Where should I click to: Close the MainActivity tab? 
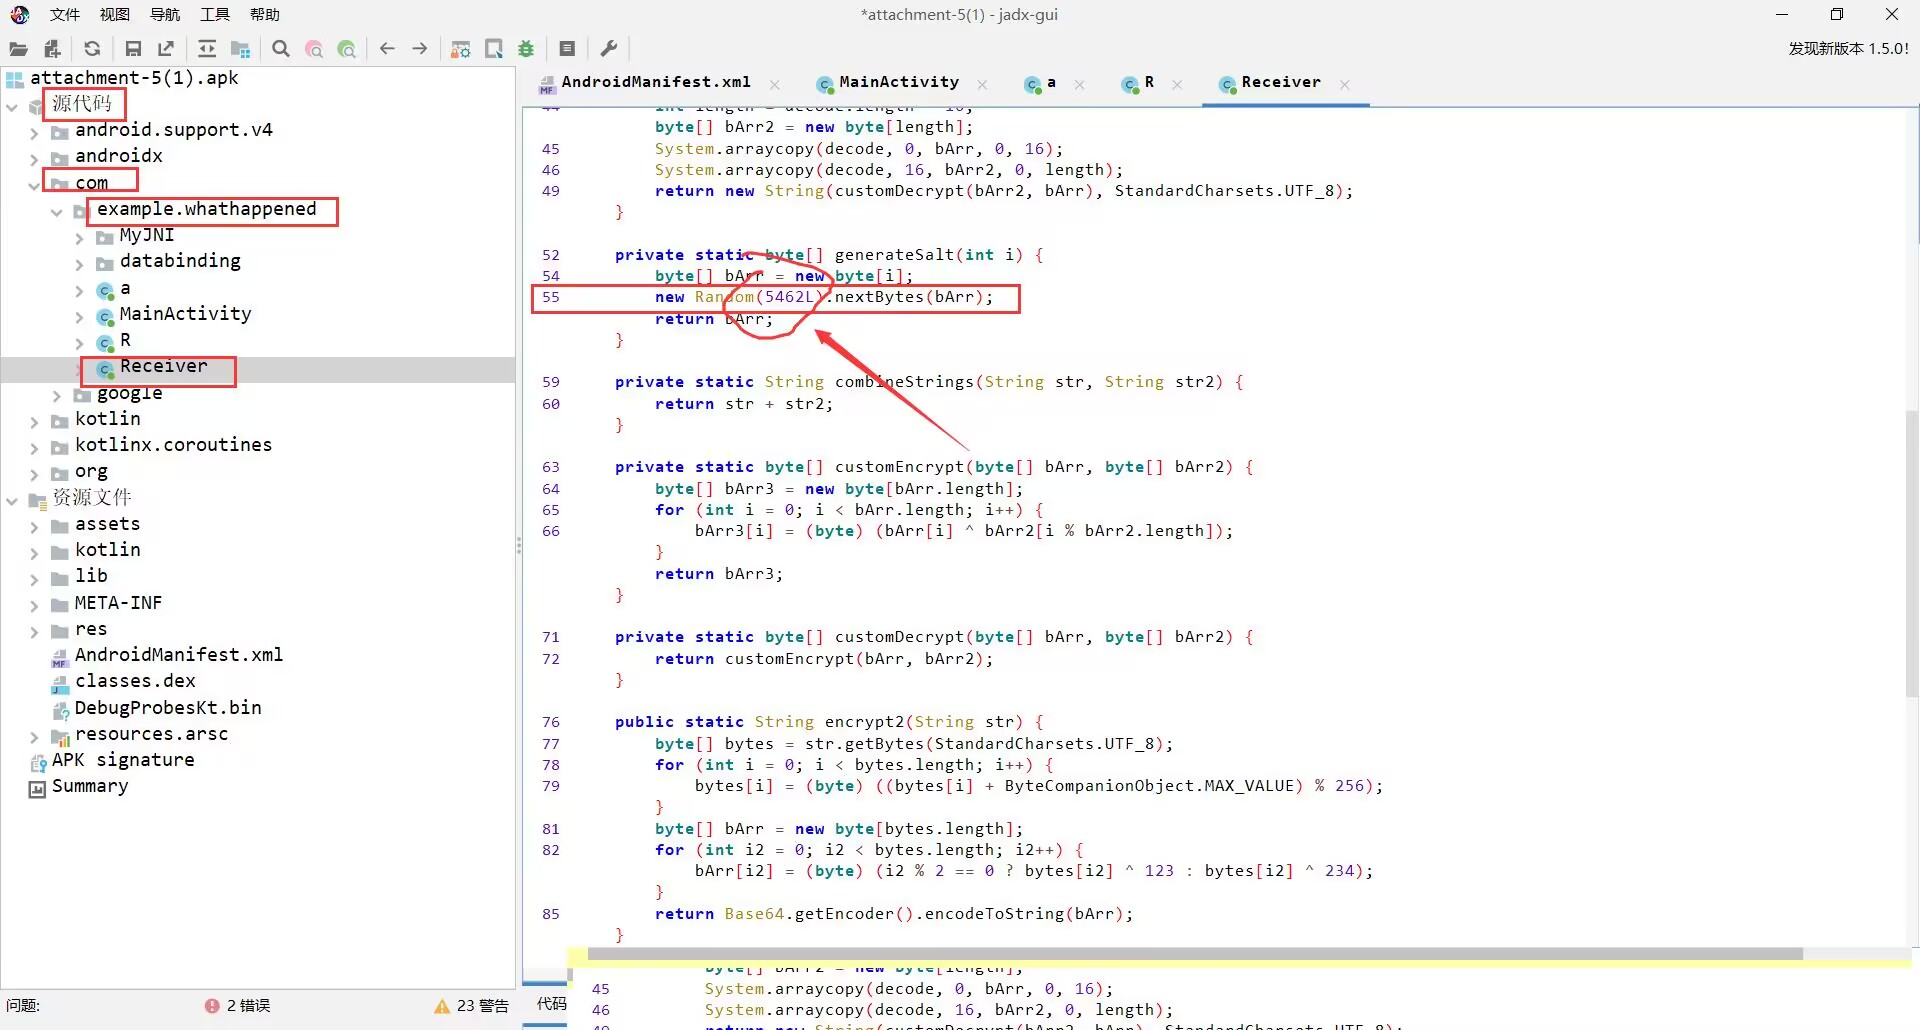[x=982, y=85]
